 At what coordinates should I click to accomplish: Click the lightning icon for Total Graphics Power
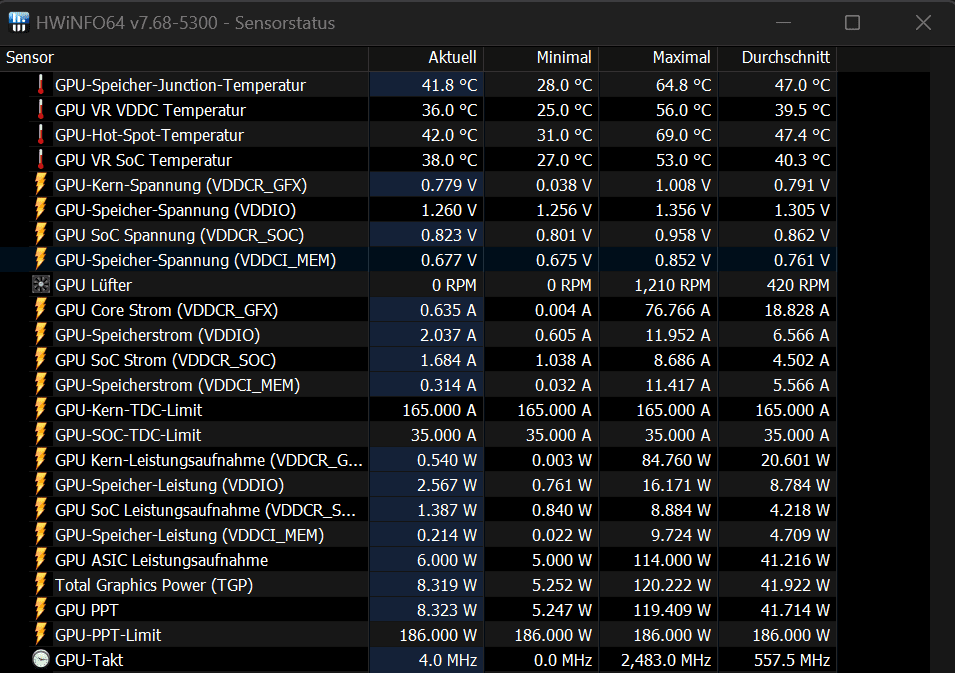[x=41, y=584]
